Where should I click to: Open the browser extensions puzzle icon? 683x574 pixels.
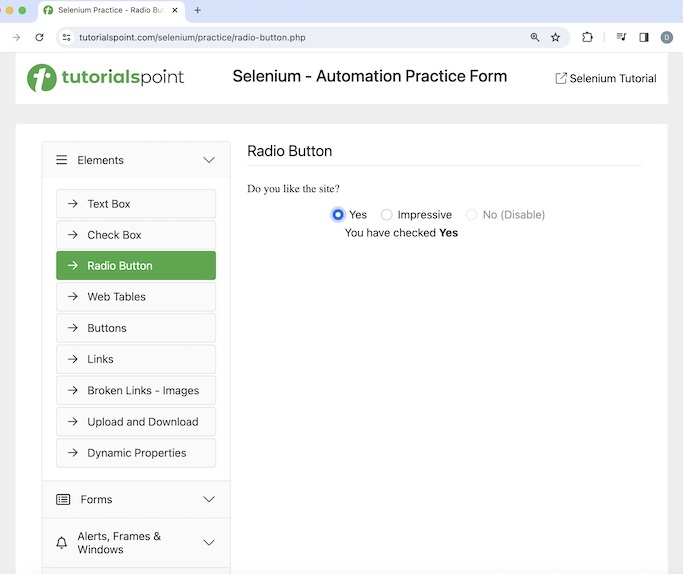tap(587, 37)
